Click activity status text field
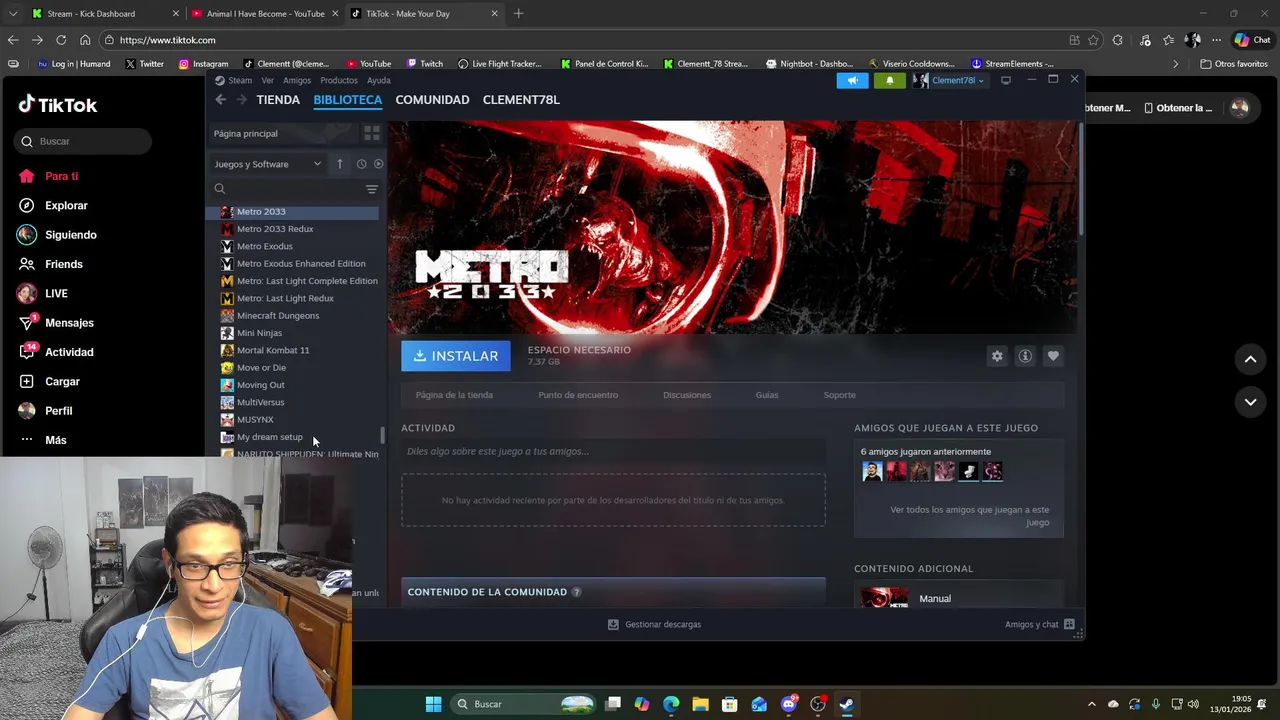This screenshot has height=720, width=1280. 613,451
